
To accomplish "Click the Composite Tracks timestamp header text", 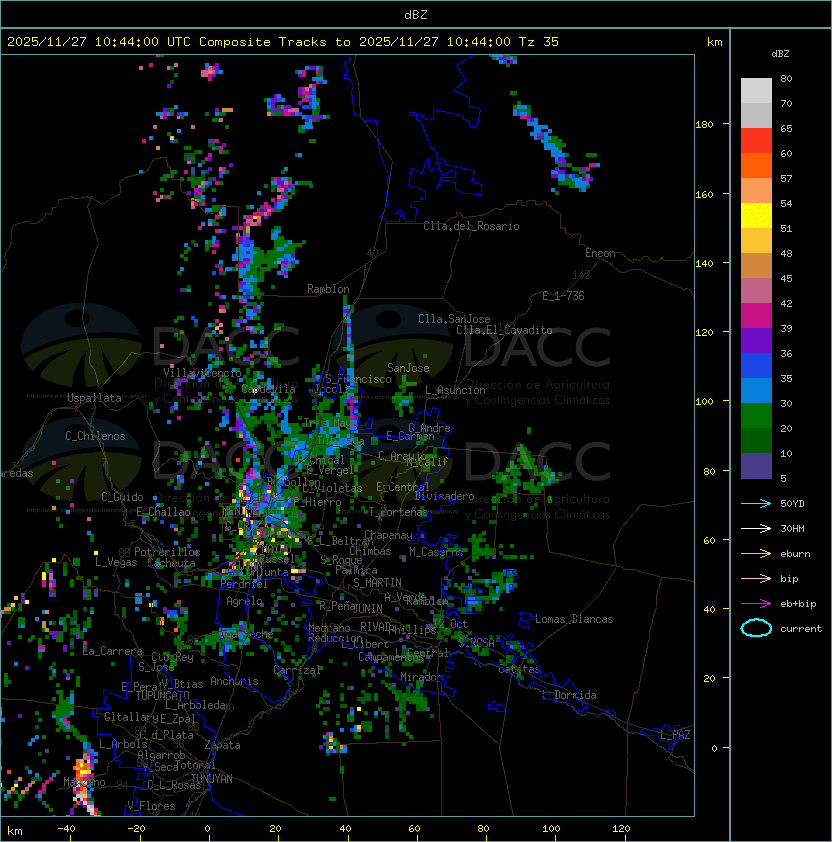I will pos(283,42).
